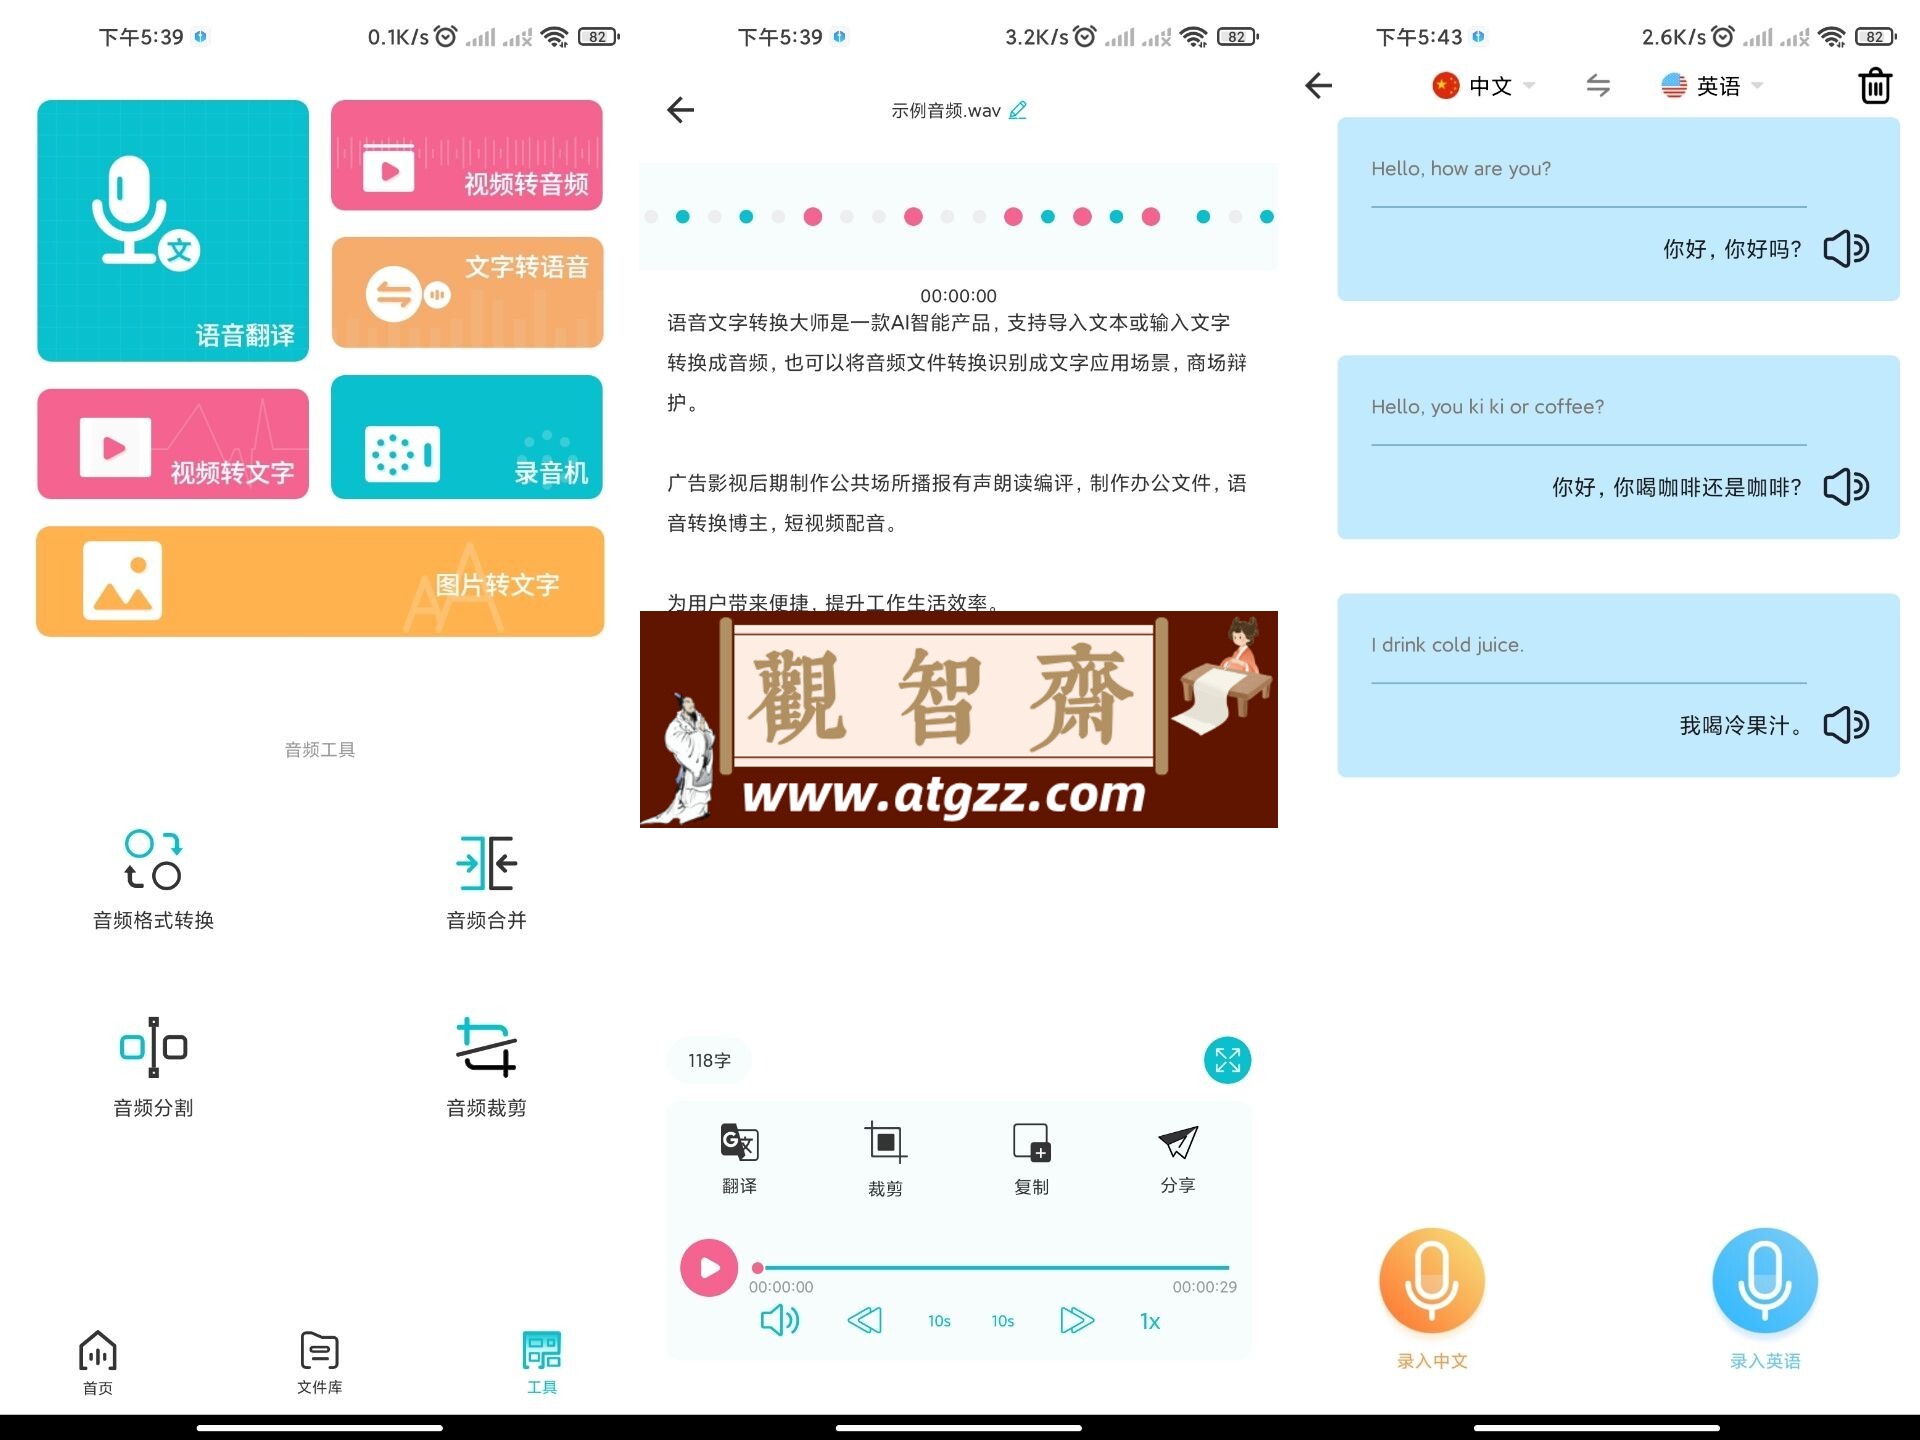Click the alarm icon in the middle status bar
This screenshot has width=1920, height=1440.
1085,37
